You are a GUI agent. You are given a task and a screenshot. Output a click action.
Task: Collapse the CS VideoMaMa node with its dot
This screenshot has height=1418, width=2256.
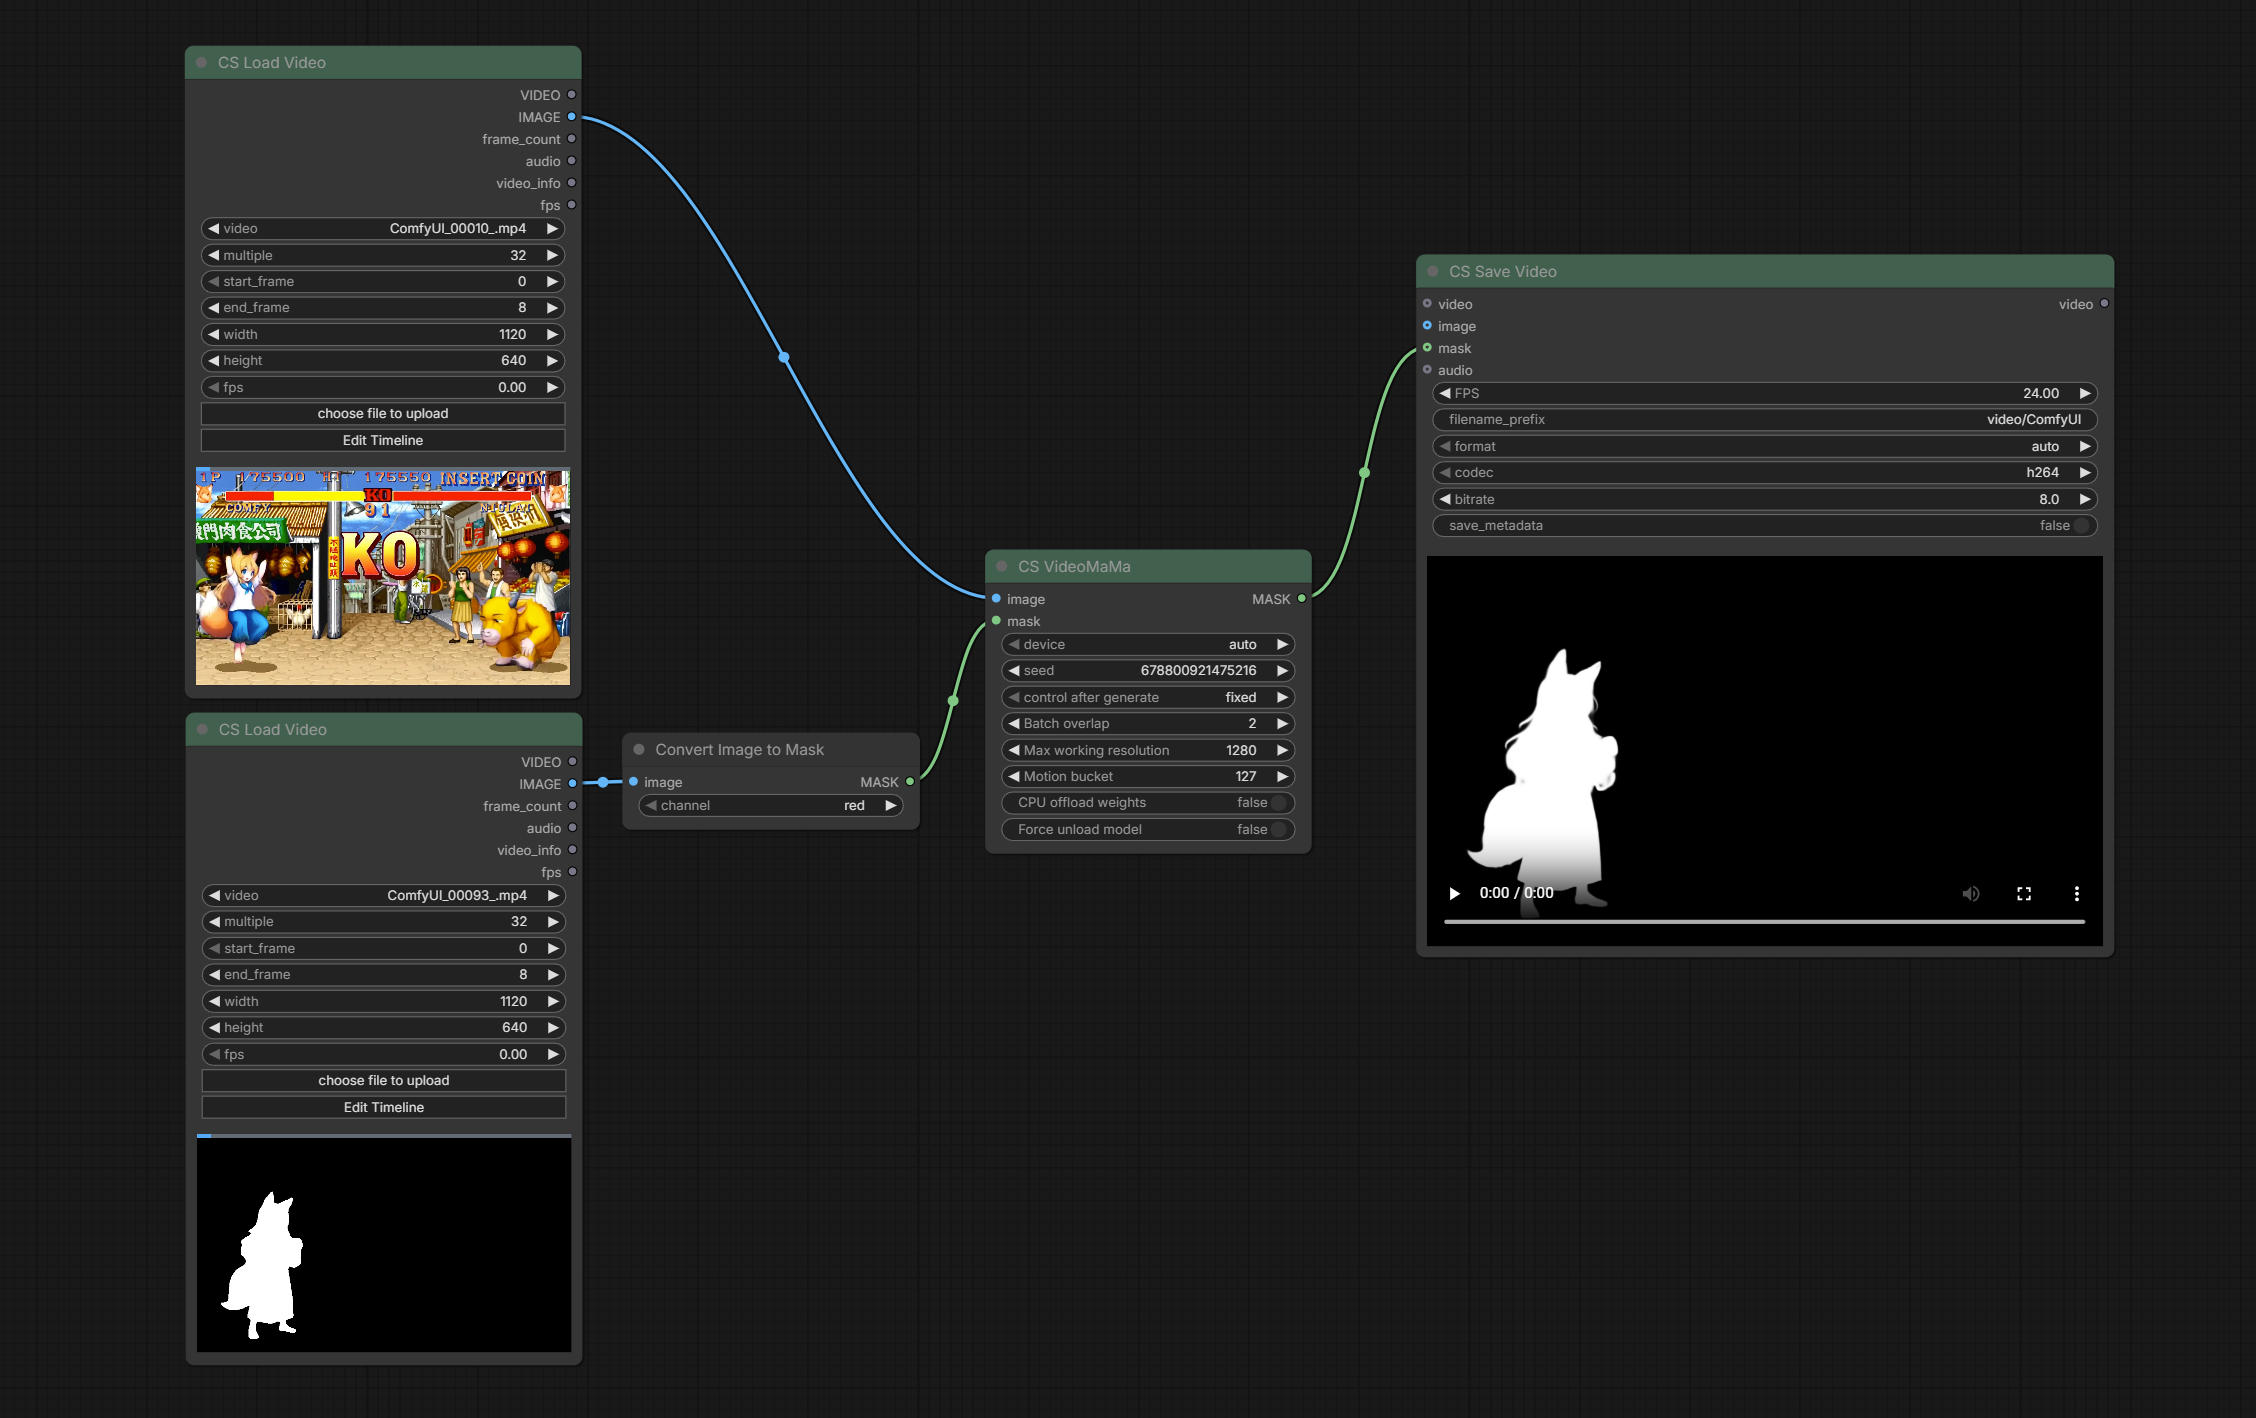point(1001,566)
